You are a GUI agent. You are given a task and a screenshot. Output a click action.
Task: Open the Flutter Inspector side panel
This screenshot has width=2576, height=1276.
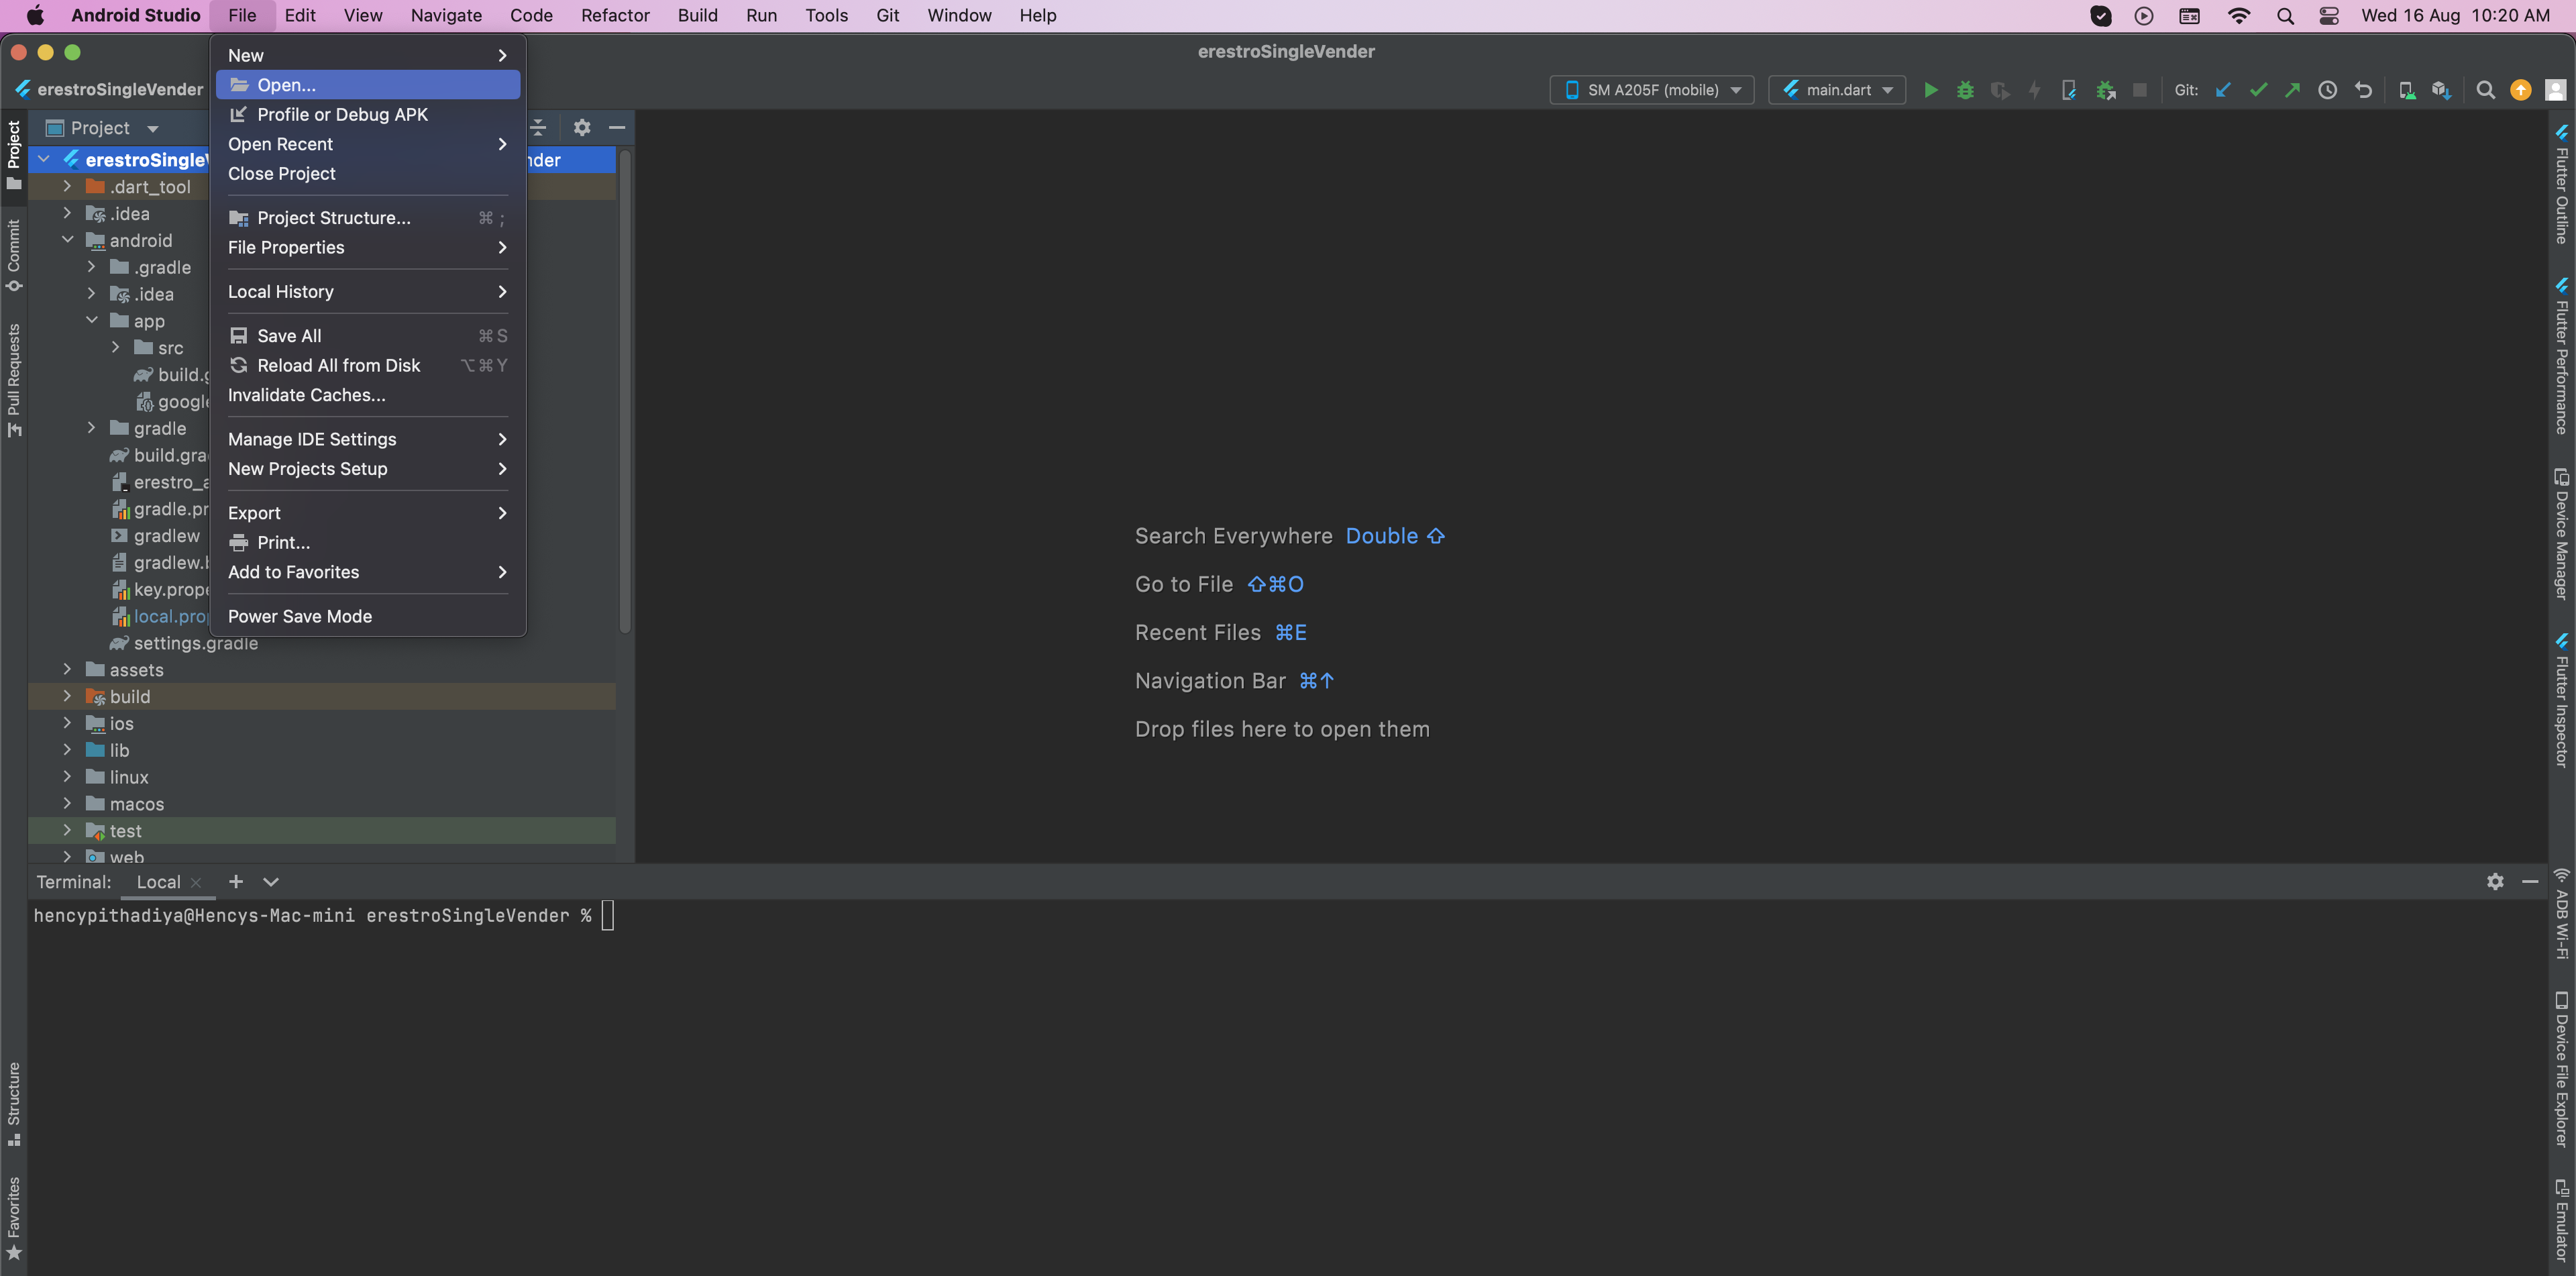tap(2562, 700)
